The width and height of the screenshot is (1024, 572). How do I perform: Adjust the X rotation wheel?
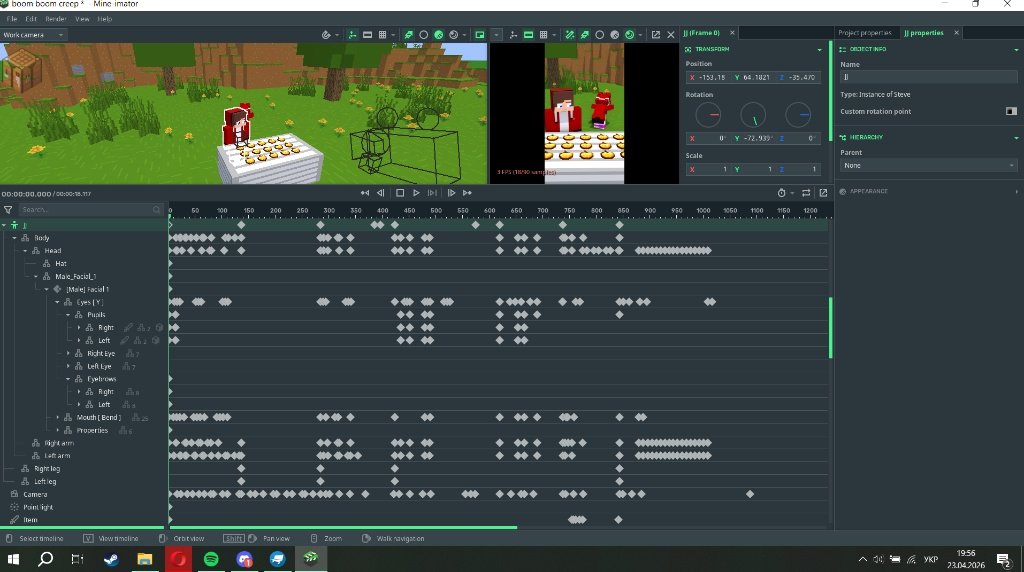tap(708, 115)
